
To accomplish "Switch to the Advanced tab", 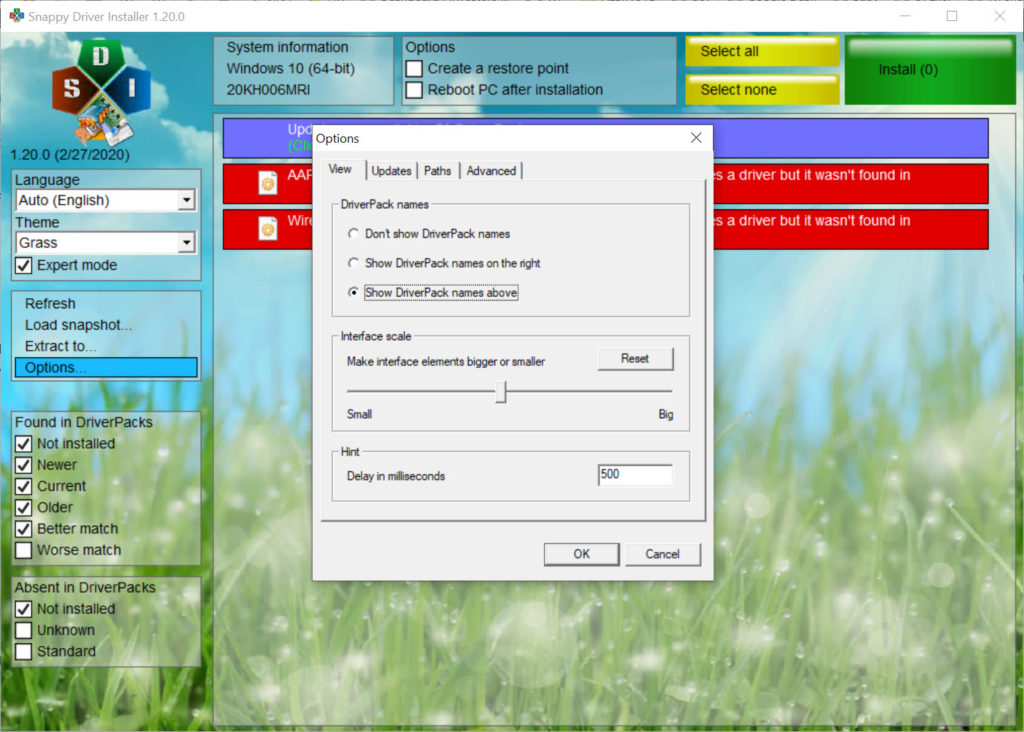I will (491, 171).
